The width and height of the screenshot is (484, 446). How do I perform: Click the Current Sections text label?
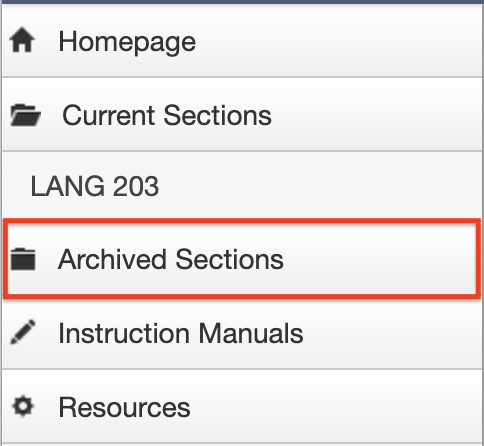point(167,115)
